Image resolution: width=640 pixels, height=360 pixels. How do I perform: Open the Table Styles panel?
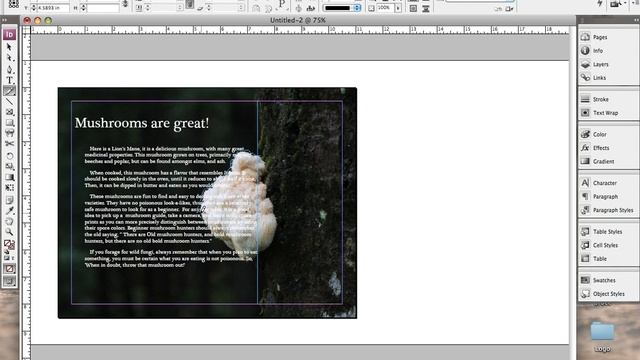pos(608,231)
